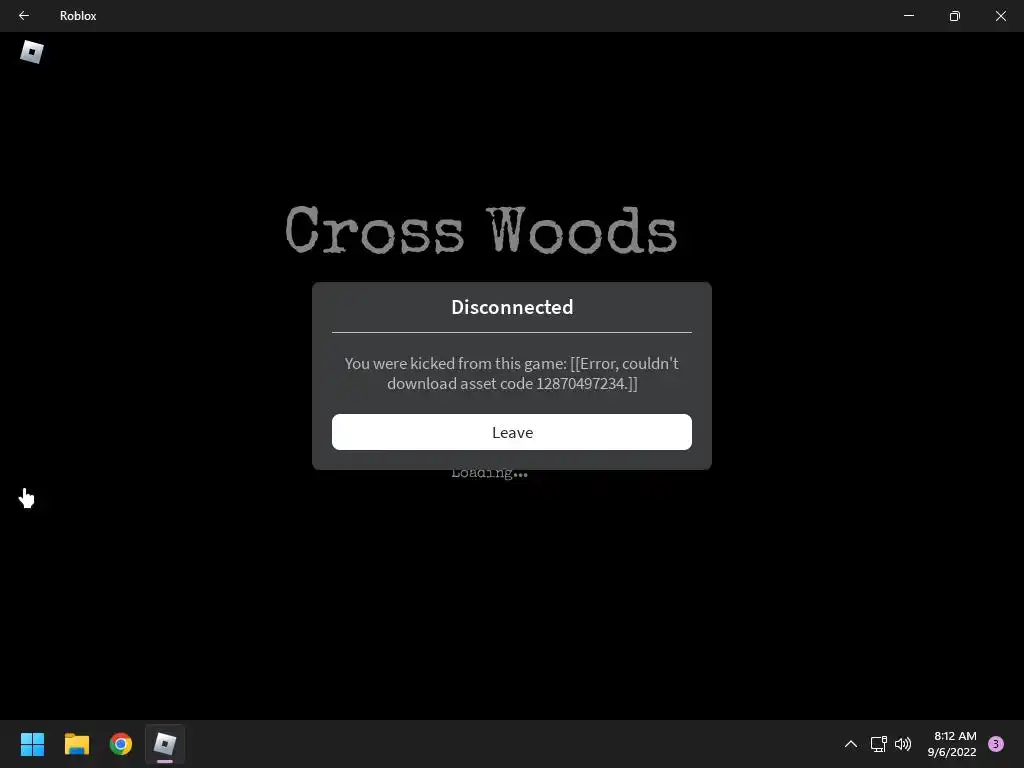1024x768 pixels.
Task: Open the network status tray icon
Action: [878, 744]
